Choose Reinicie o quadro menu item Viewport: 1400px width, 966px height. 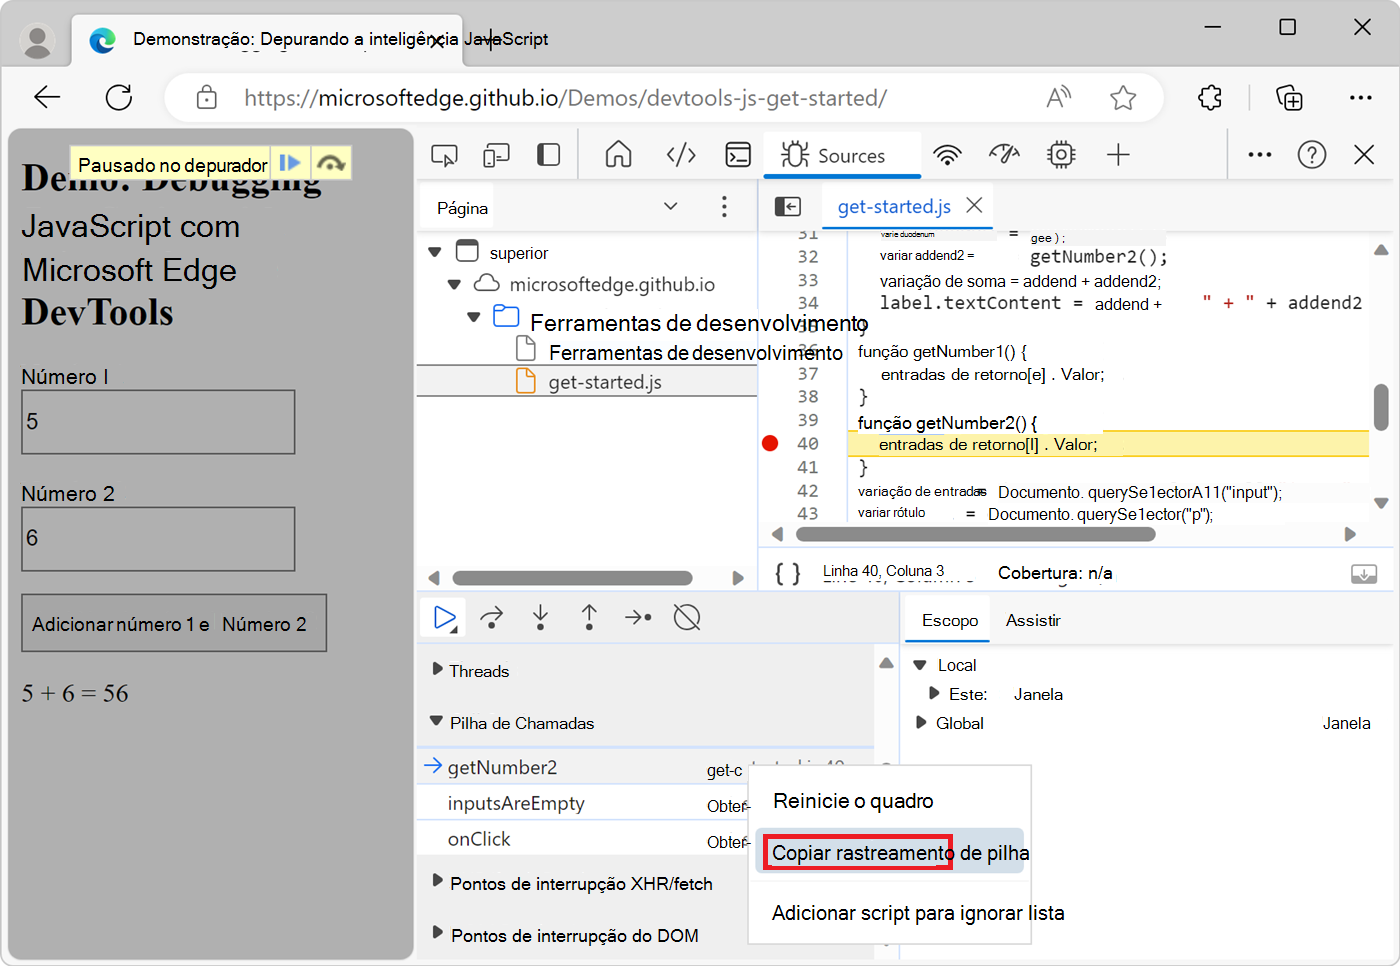click(x=890, y=801)
